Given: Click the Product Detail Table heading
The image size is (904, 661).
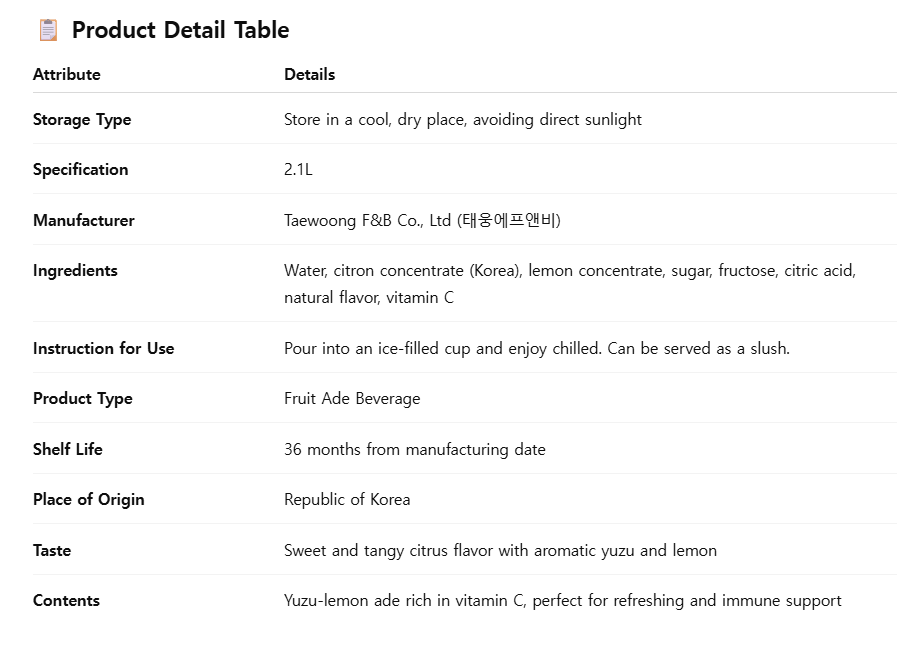Looking at the screenshot, I should [180, 30].
